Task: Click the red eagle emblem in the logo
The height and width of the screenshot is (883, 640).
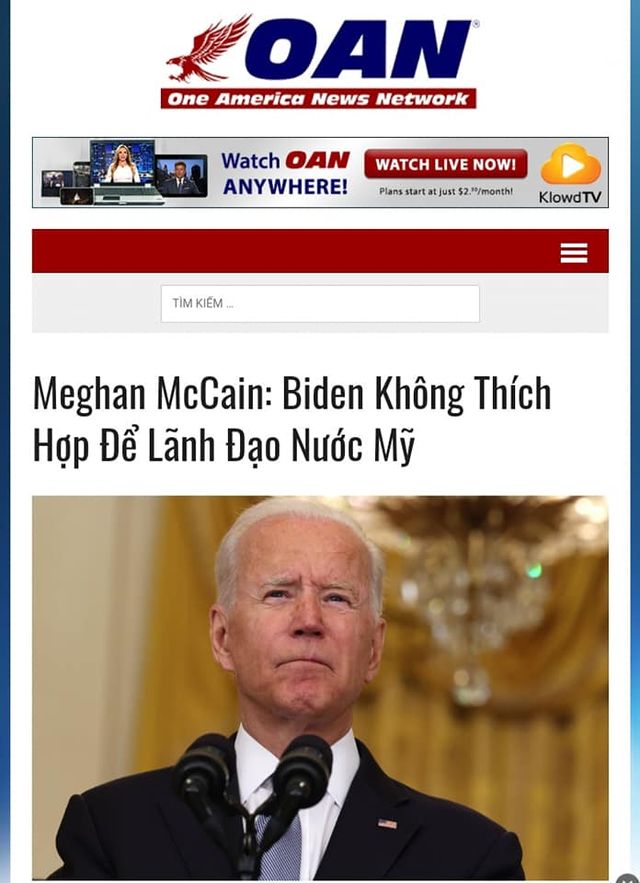Action: click(x=207, y=49)
